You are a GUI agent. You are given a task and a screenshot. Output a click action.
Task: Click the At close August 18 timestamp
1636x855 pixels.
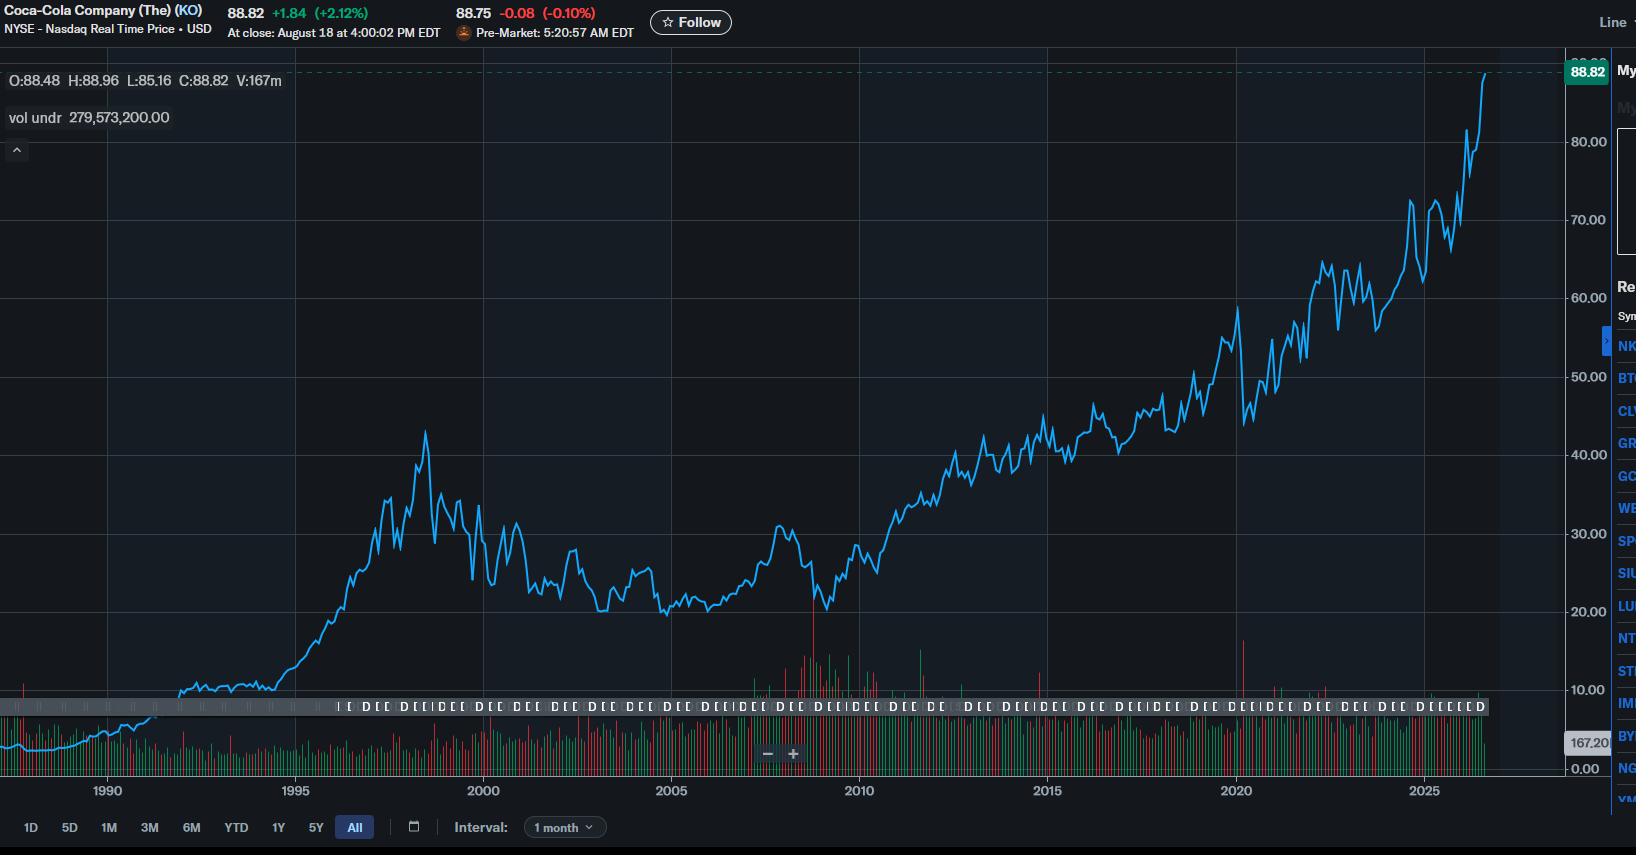click(x=334, y=33)
